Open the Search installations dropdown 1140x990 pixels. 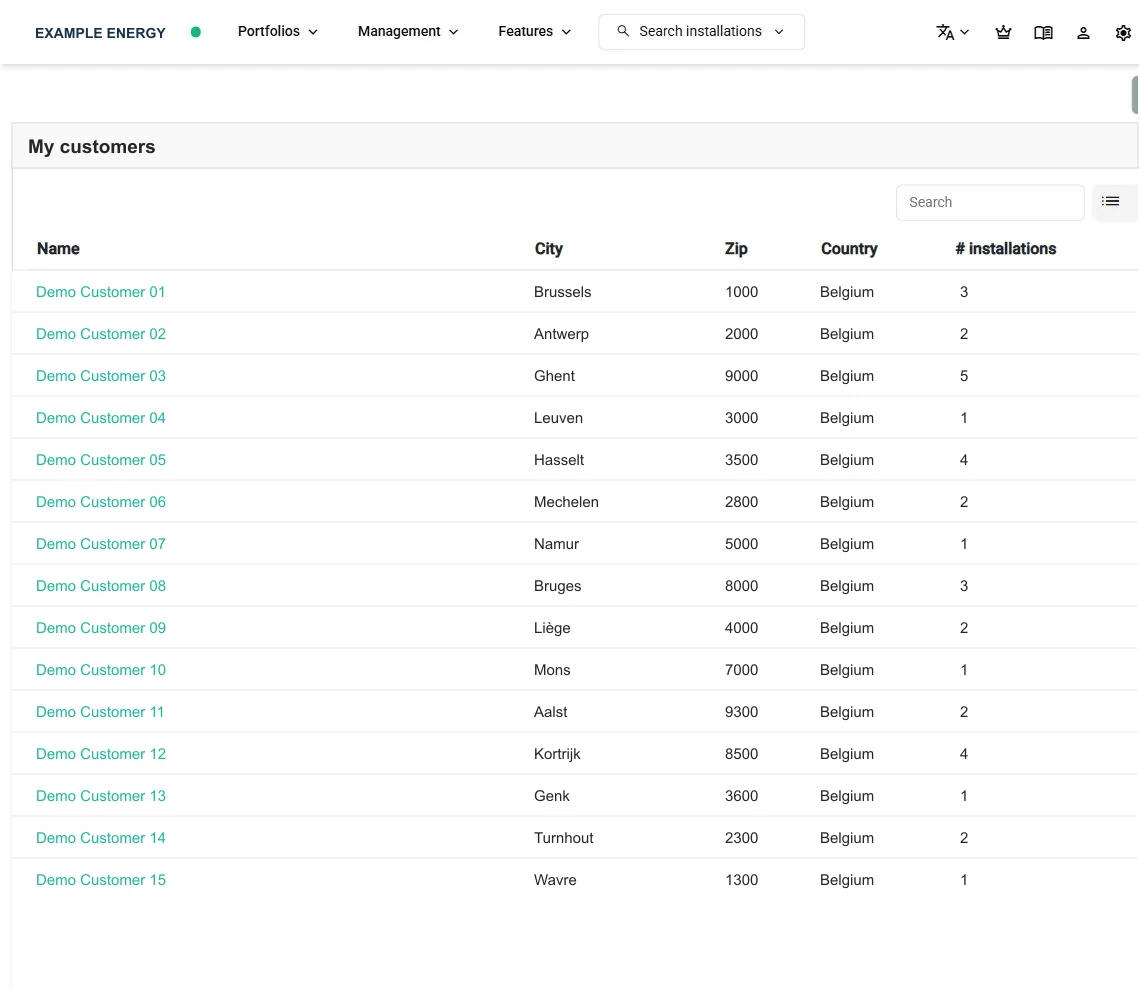coord(701,32)
